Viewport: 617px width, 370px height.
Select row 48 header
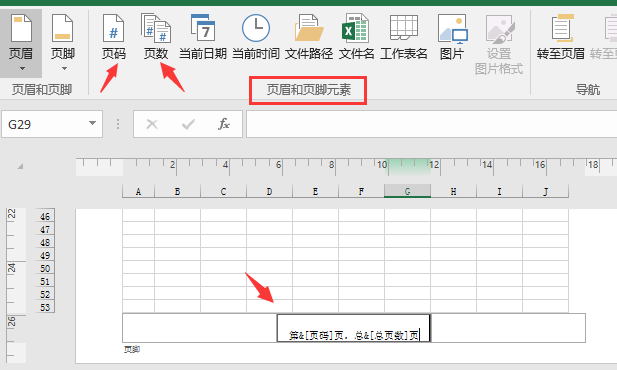point(45,242)
